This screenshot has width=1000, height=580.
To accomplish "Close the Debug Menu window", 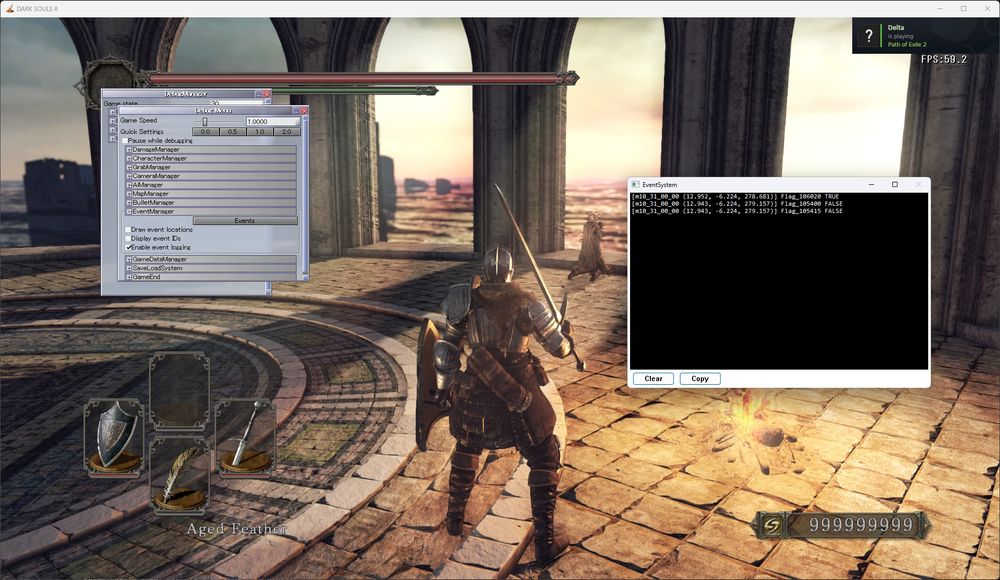I will [304, 111].
